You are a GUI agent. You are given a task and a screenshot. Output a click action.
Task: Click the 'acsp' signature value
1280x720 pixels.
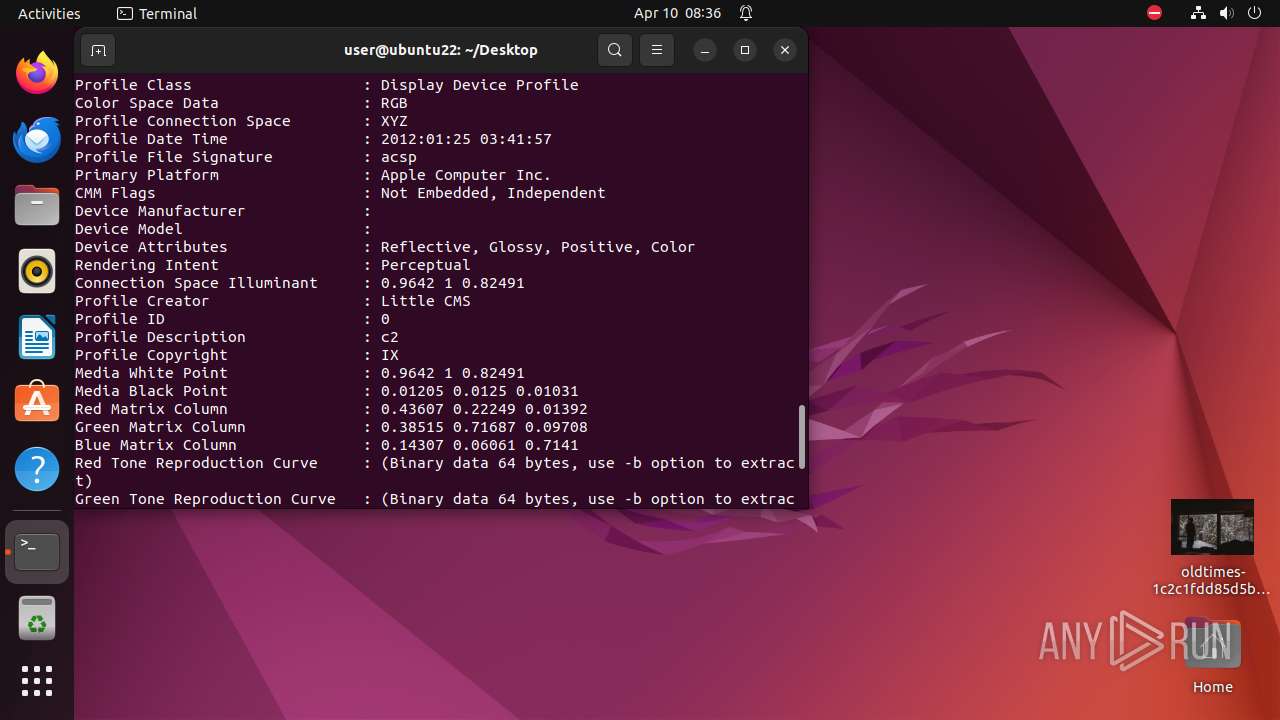click(x=398, y=157)
